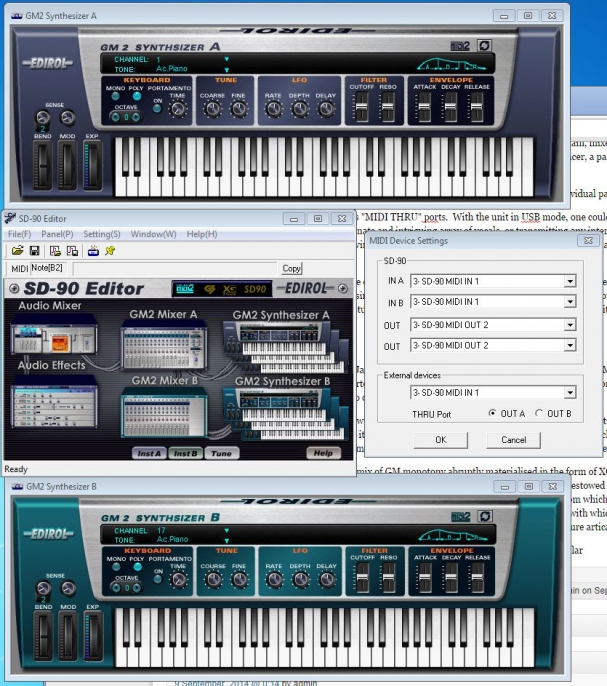This screenshot has height=686, width=607.
Task: Open the File(F) menu
Action: tap(19, 234)
